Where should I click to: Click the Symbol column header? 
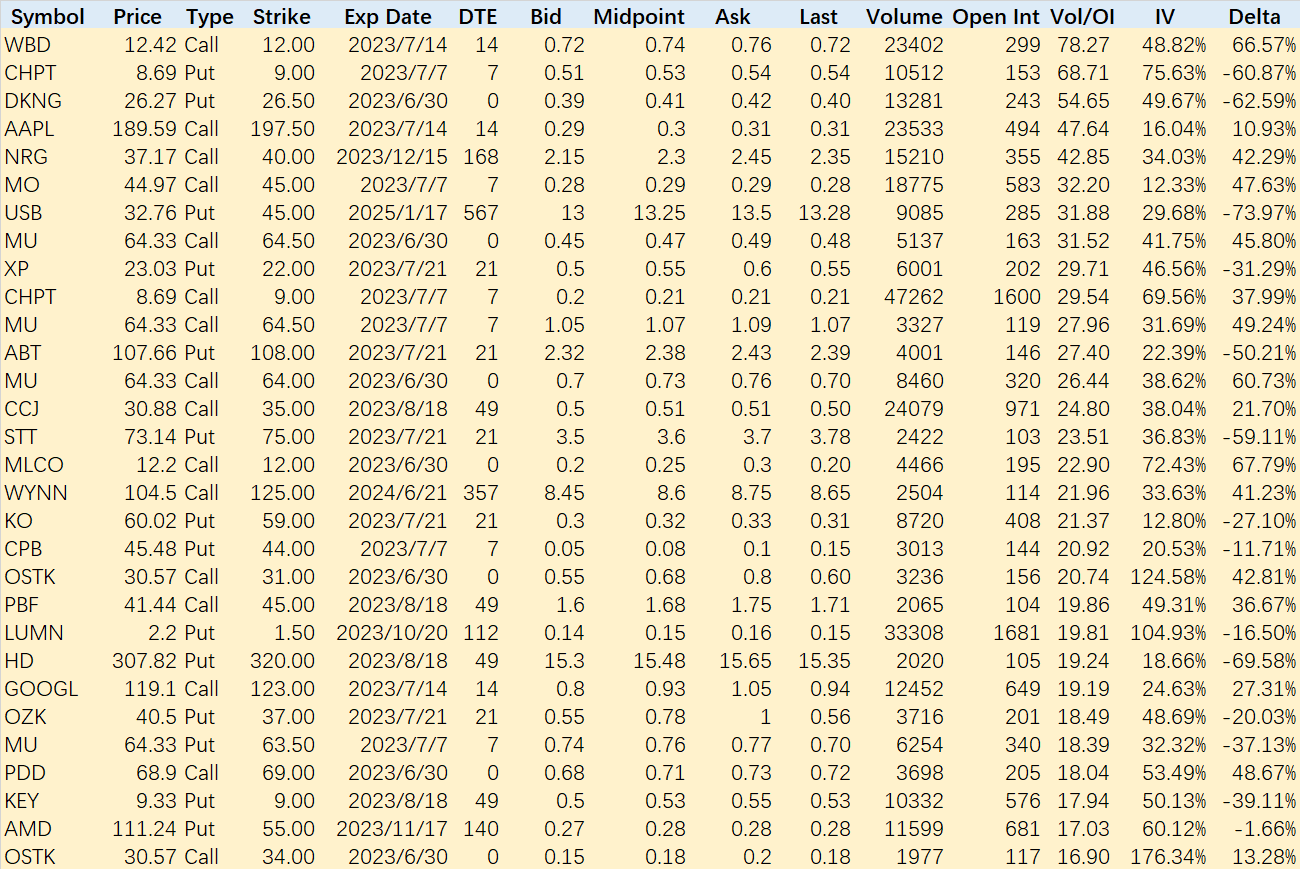coord(47,17)
